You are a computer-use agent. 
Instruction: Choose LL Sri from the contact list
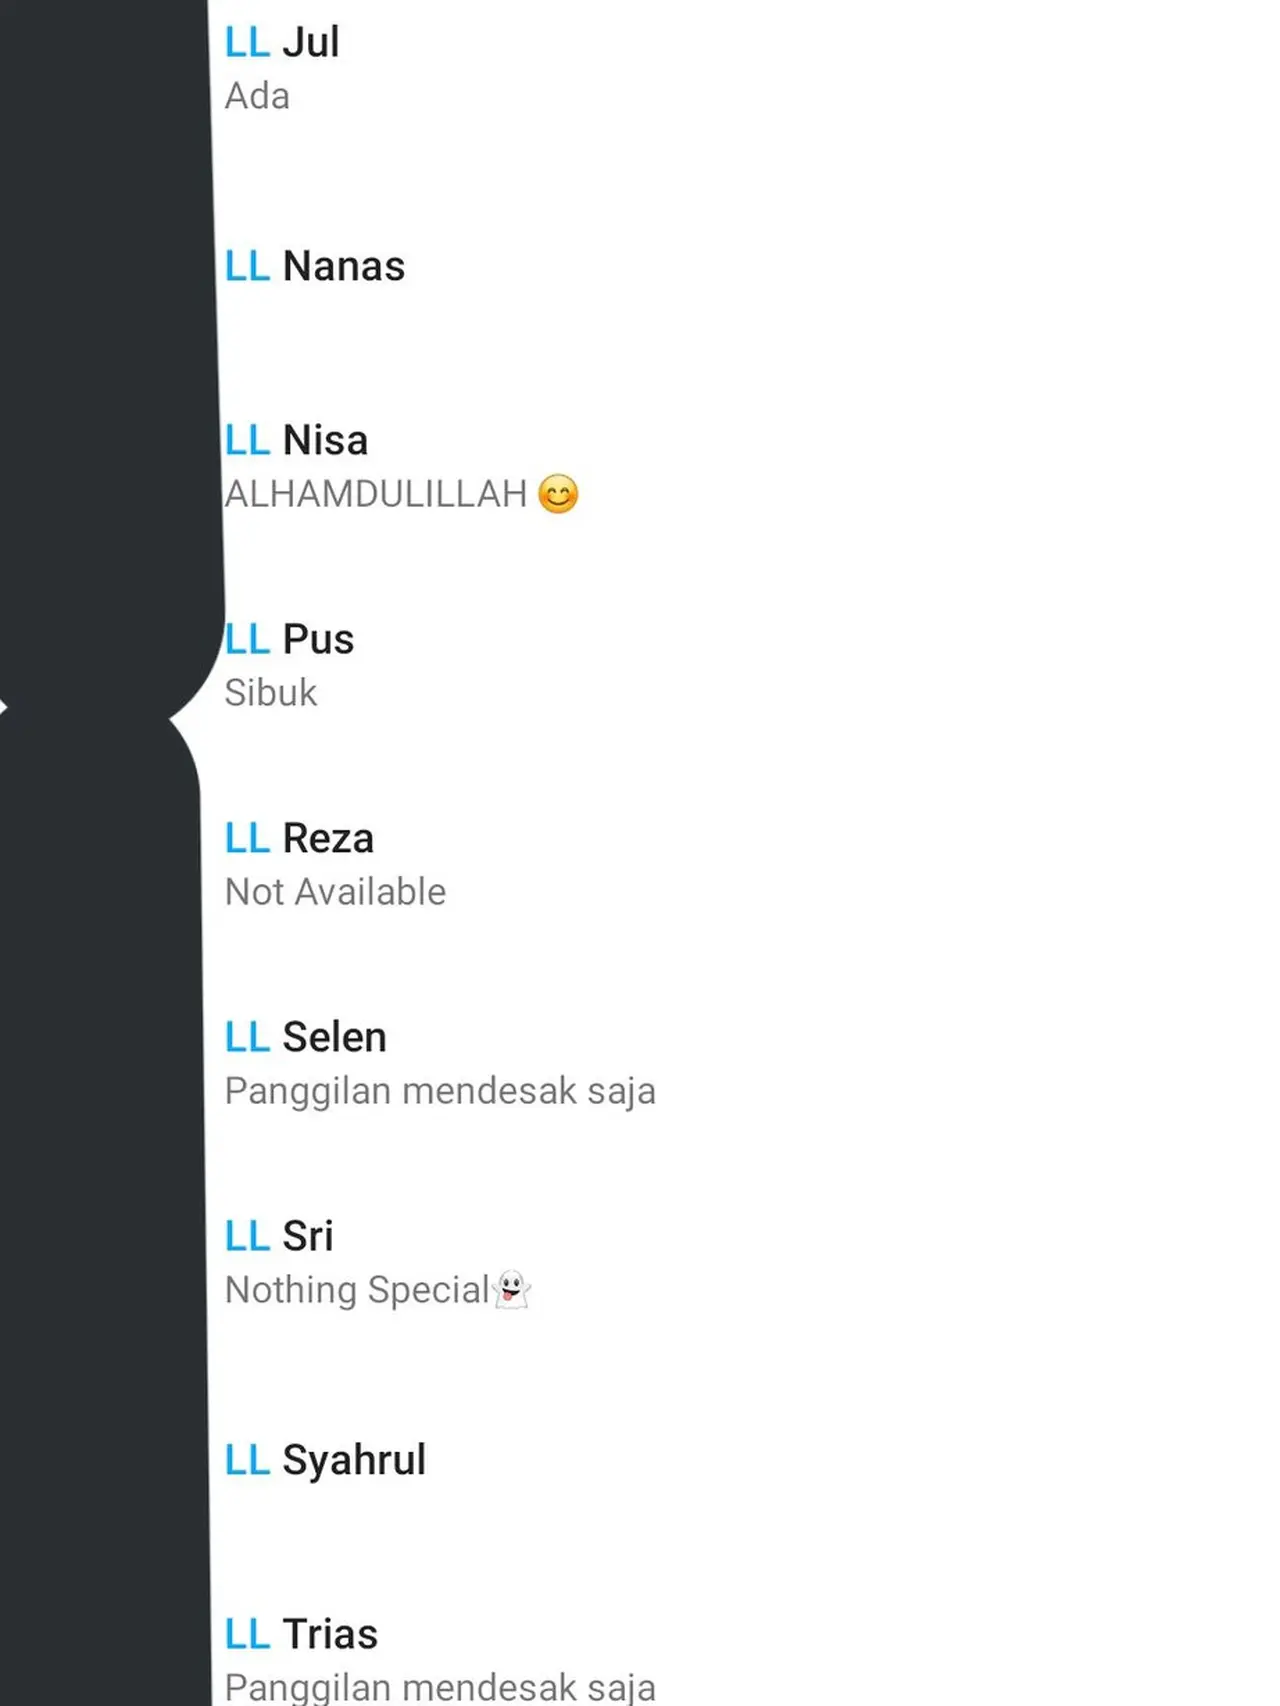click(279, 1237)
